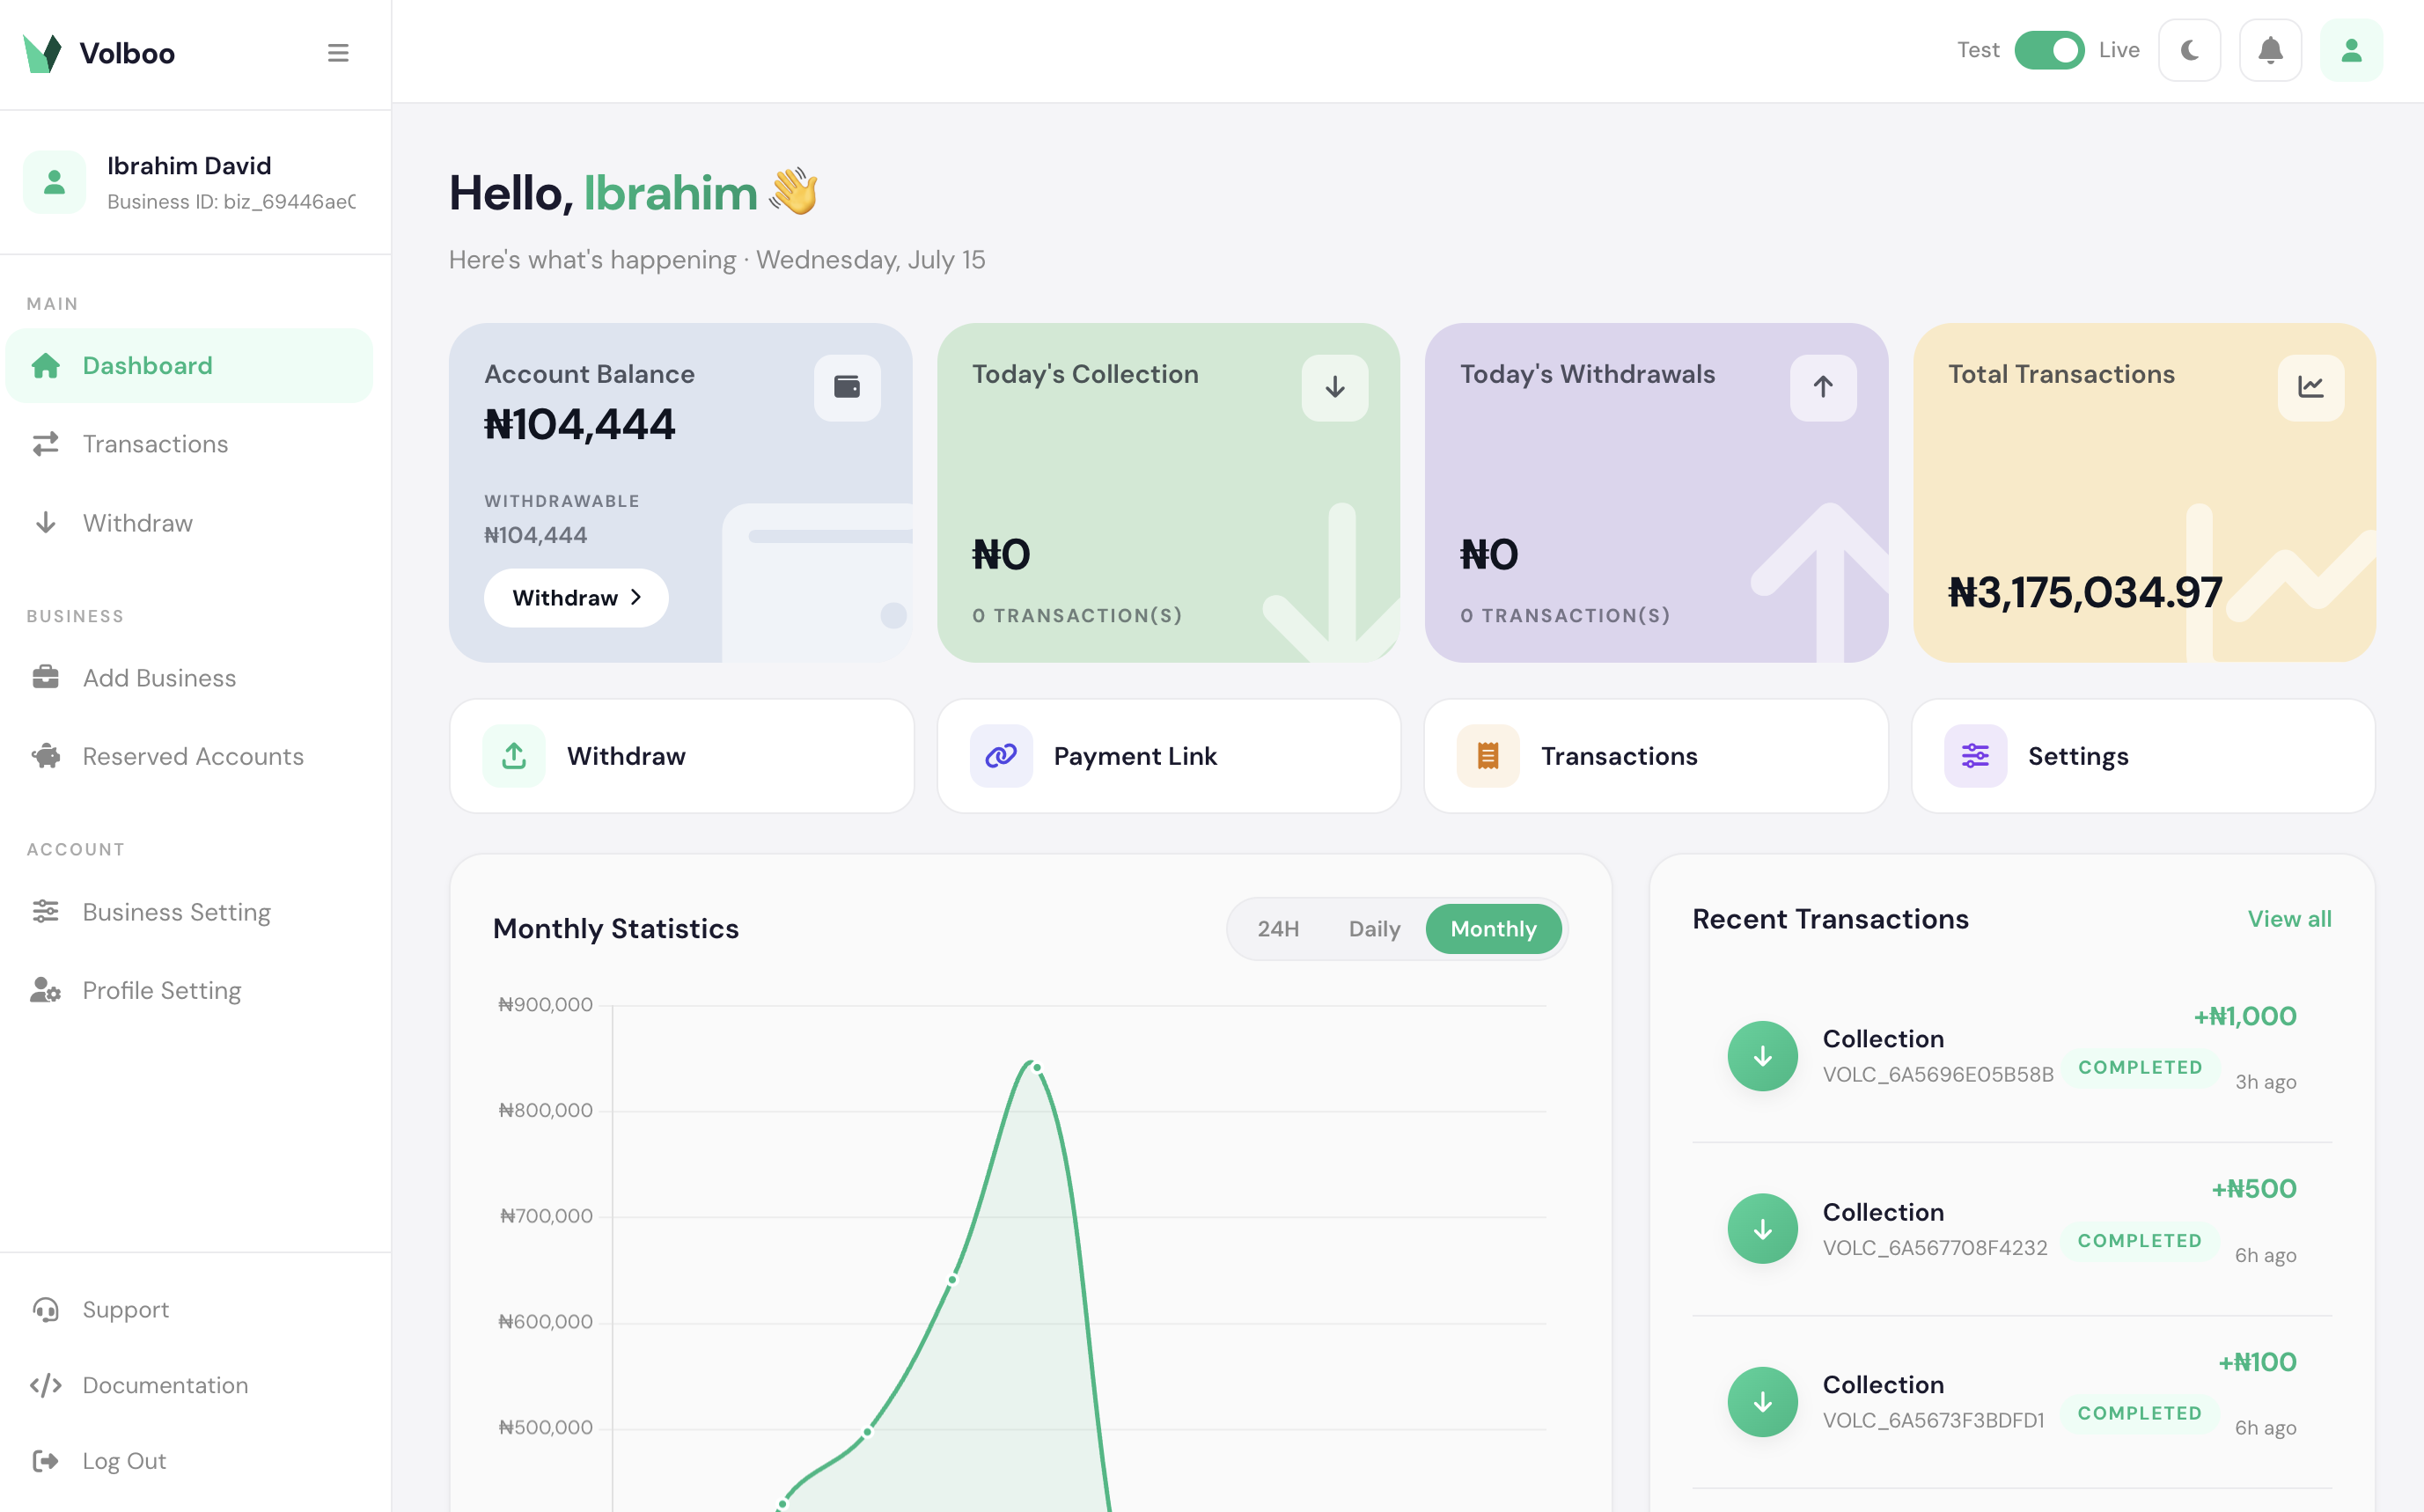Click the headset icon beside Support
This screenshot has width=2424, height=1512.
click(46, 1310)
